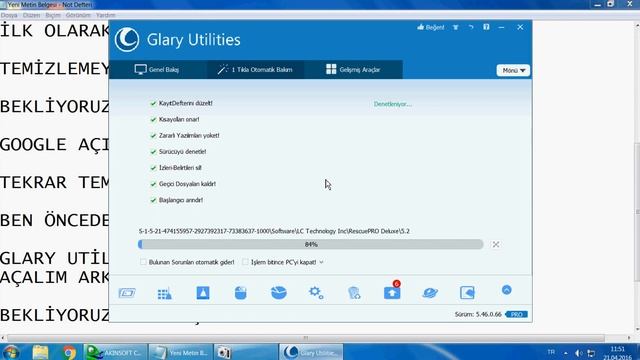This screenshot has width=640, height=360.
Task: Click the 84% scan progress bar
Action: (311, 244)
